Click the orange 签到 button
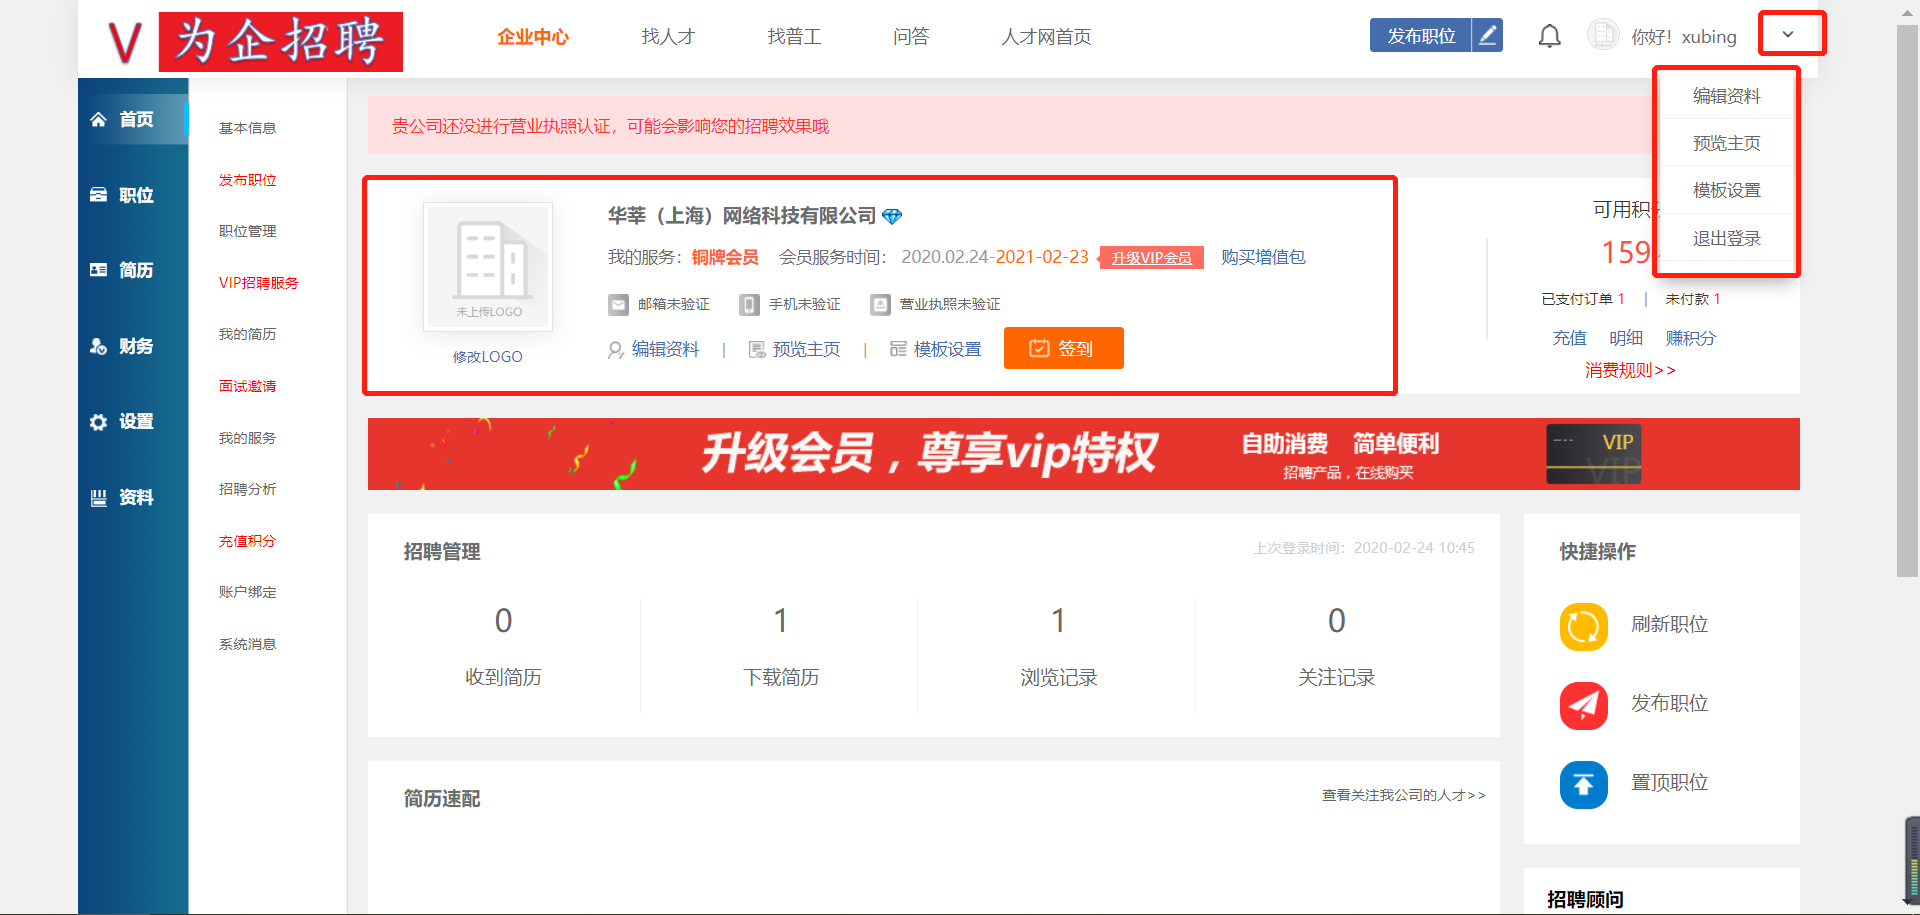 pyautogui.click(x=1063, y=348)
